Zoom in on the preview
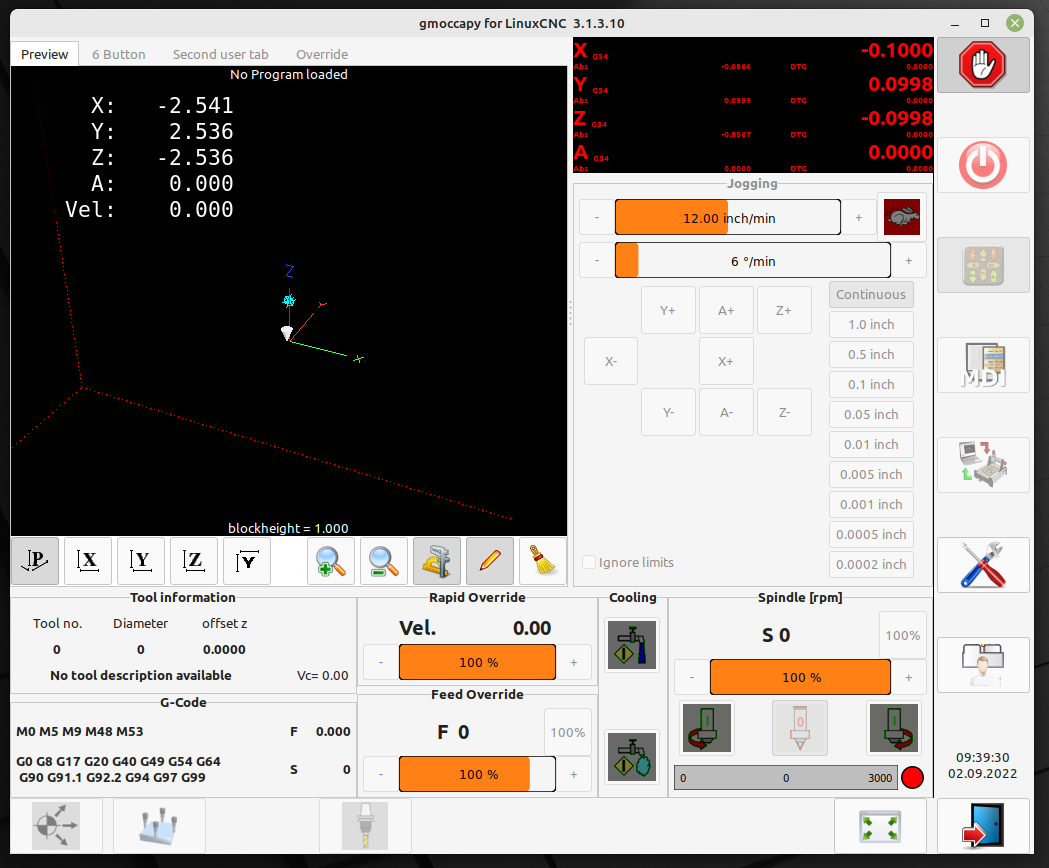The image size is (1049, 868). click(x=330, y=561)
